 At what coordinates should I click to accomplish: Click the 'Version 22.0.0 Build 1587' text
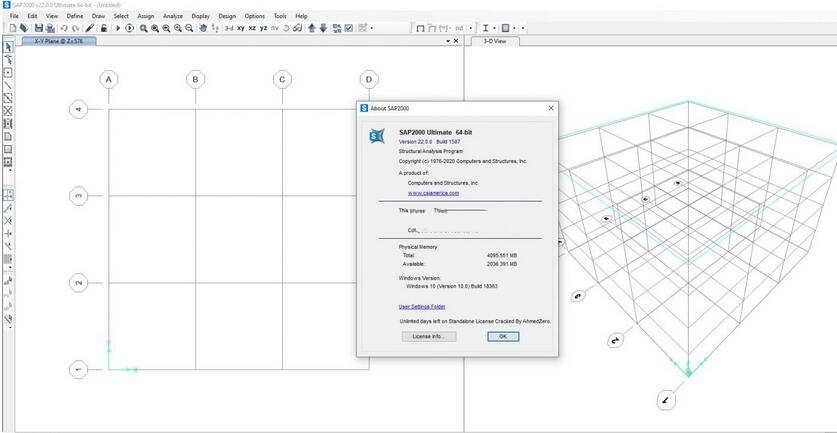point(429,141)
